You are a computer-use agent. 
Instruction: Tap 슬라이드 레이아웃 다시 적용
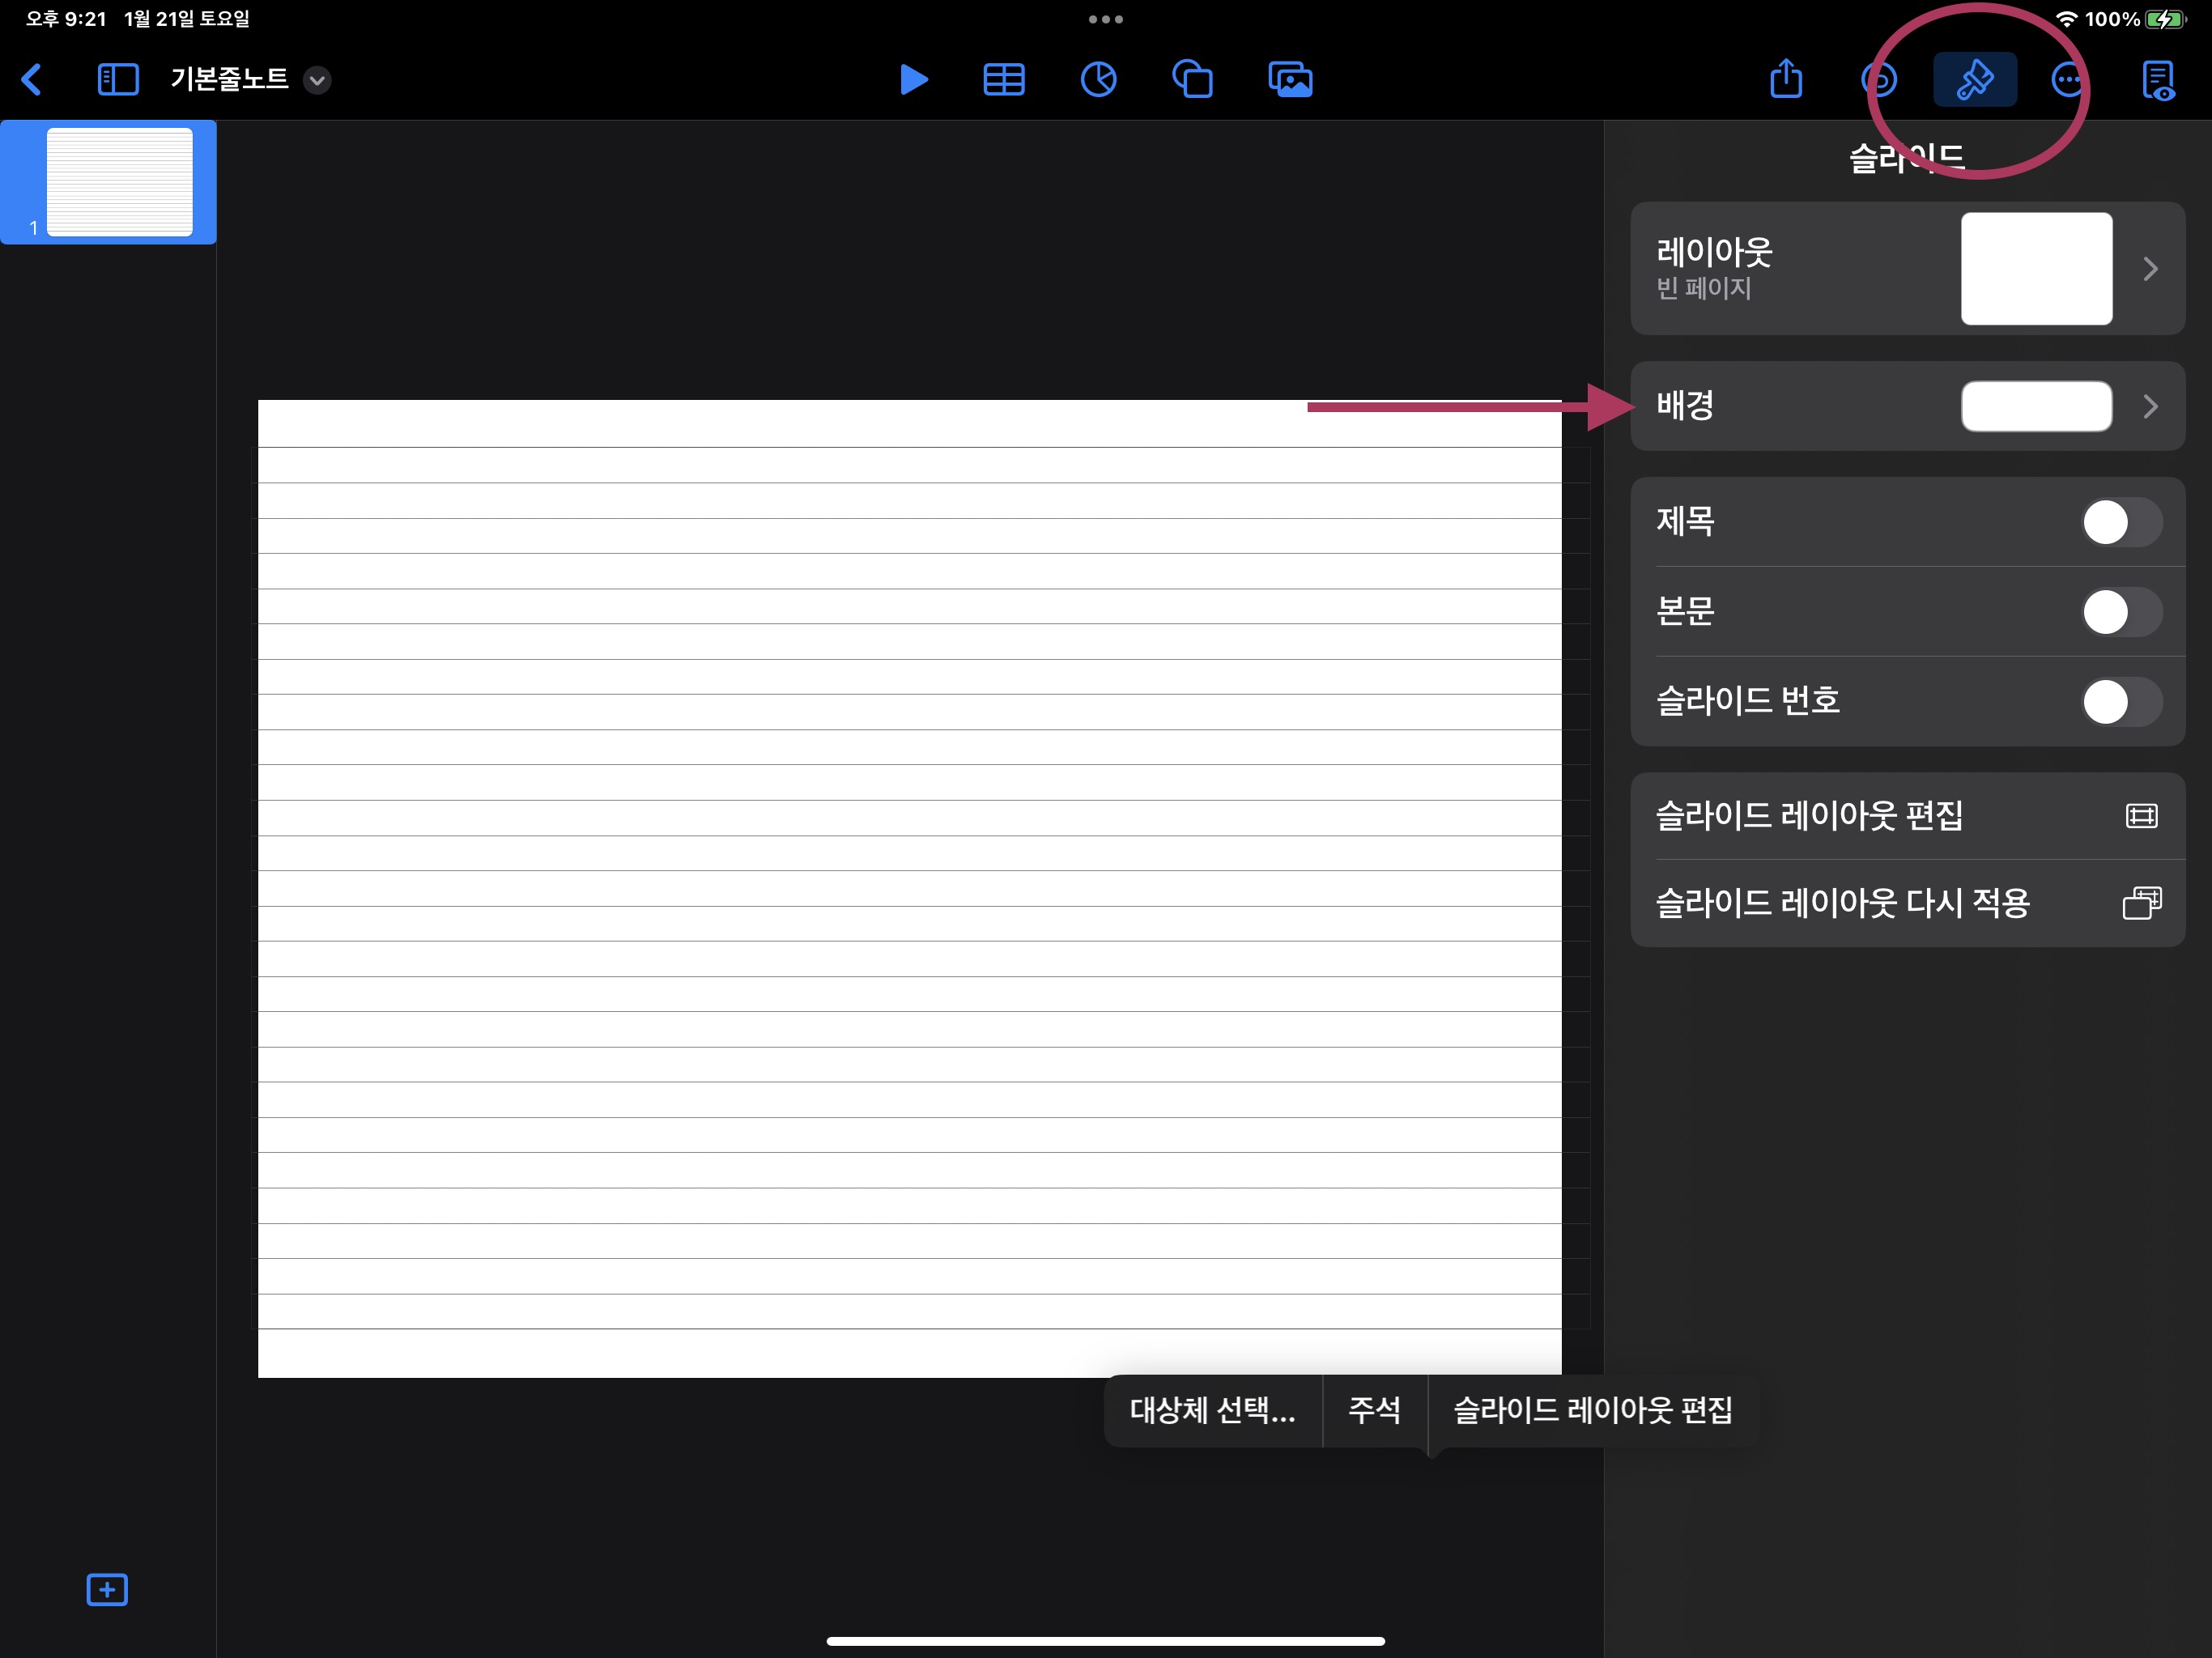[x=1907, y=903]
